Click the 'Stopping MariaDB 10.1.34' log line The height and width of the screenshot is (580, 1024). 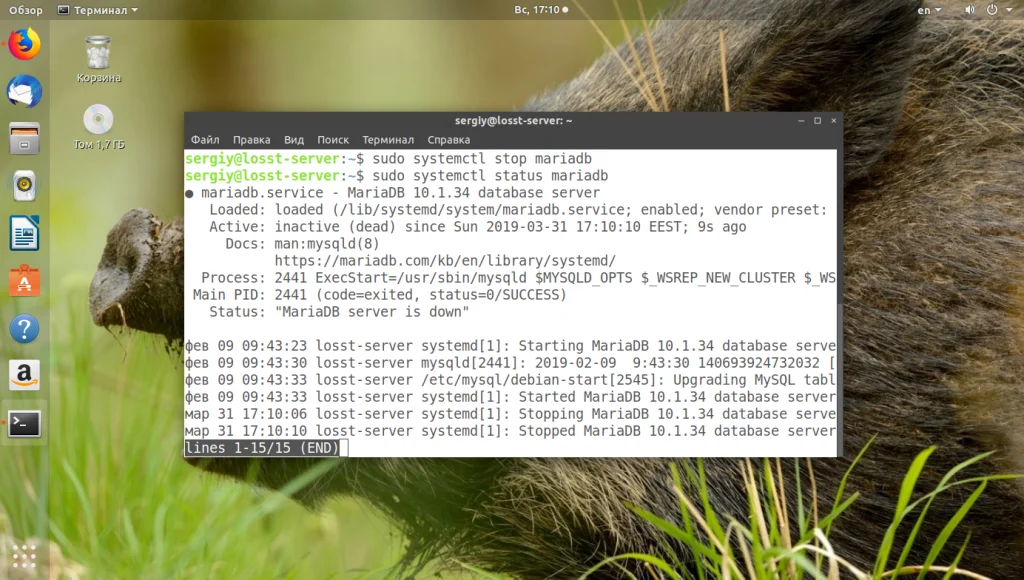[x=510, y=414]
